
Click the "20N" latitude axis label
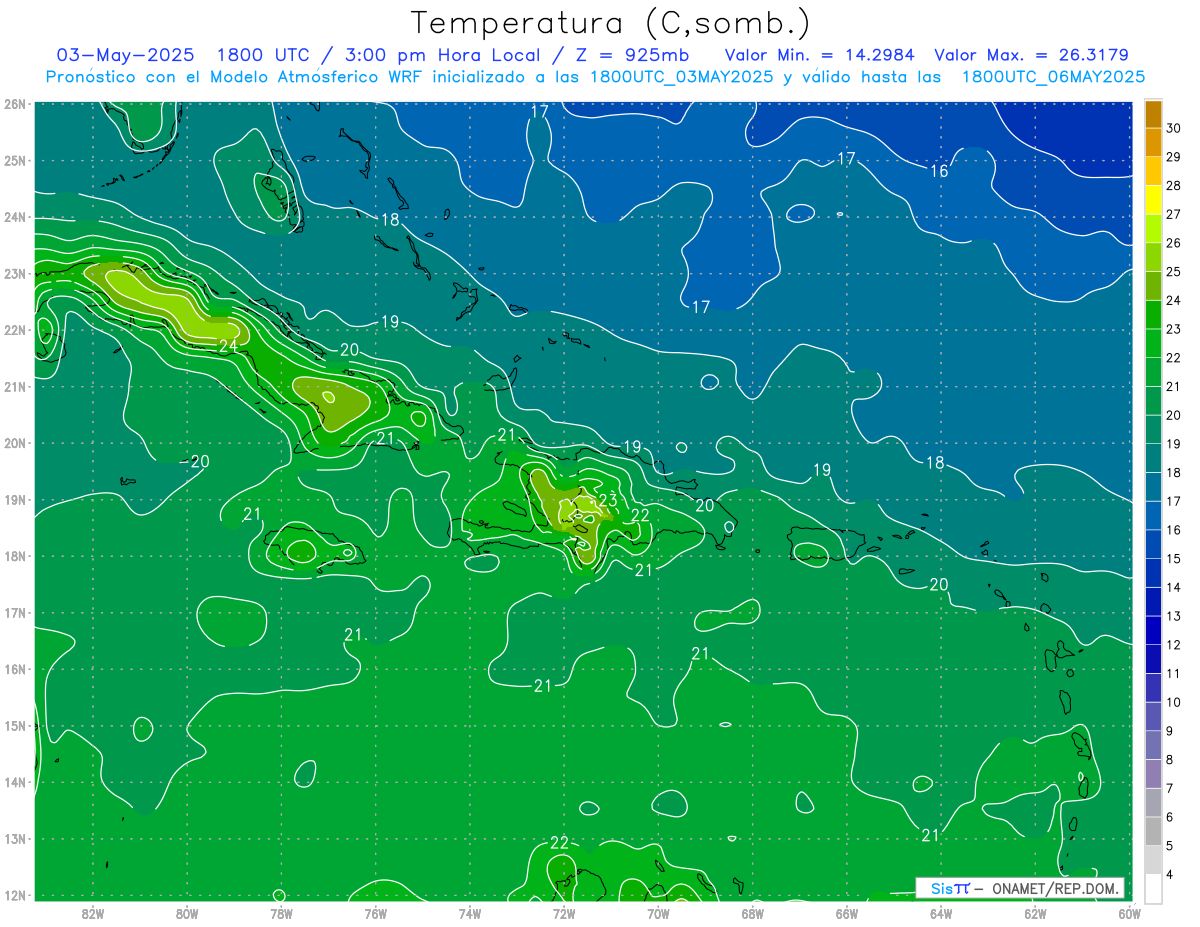click(14, 443)
